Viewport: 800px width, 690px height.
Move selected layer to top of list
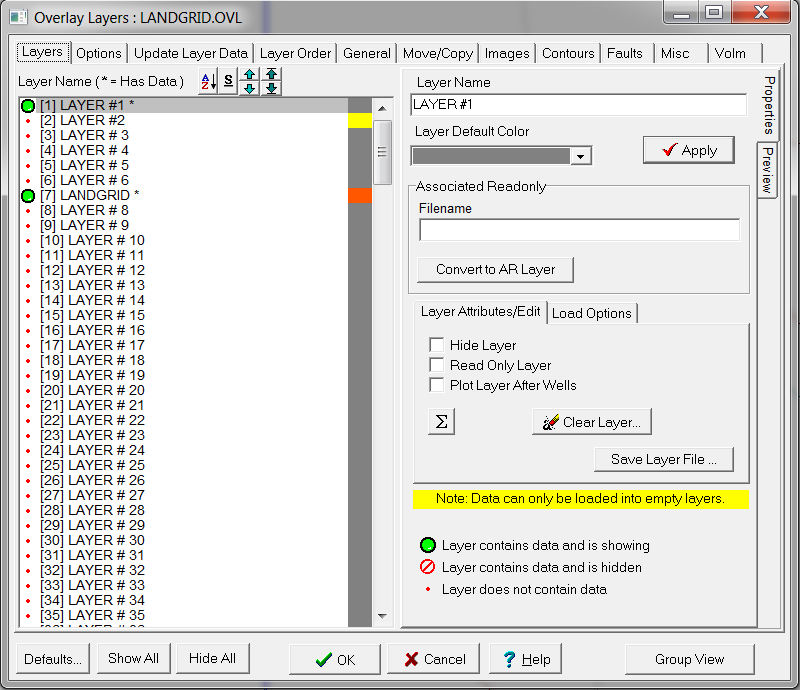pos(271,75)
